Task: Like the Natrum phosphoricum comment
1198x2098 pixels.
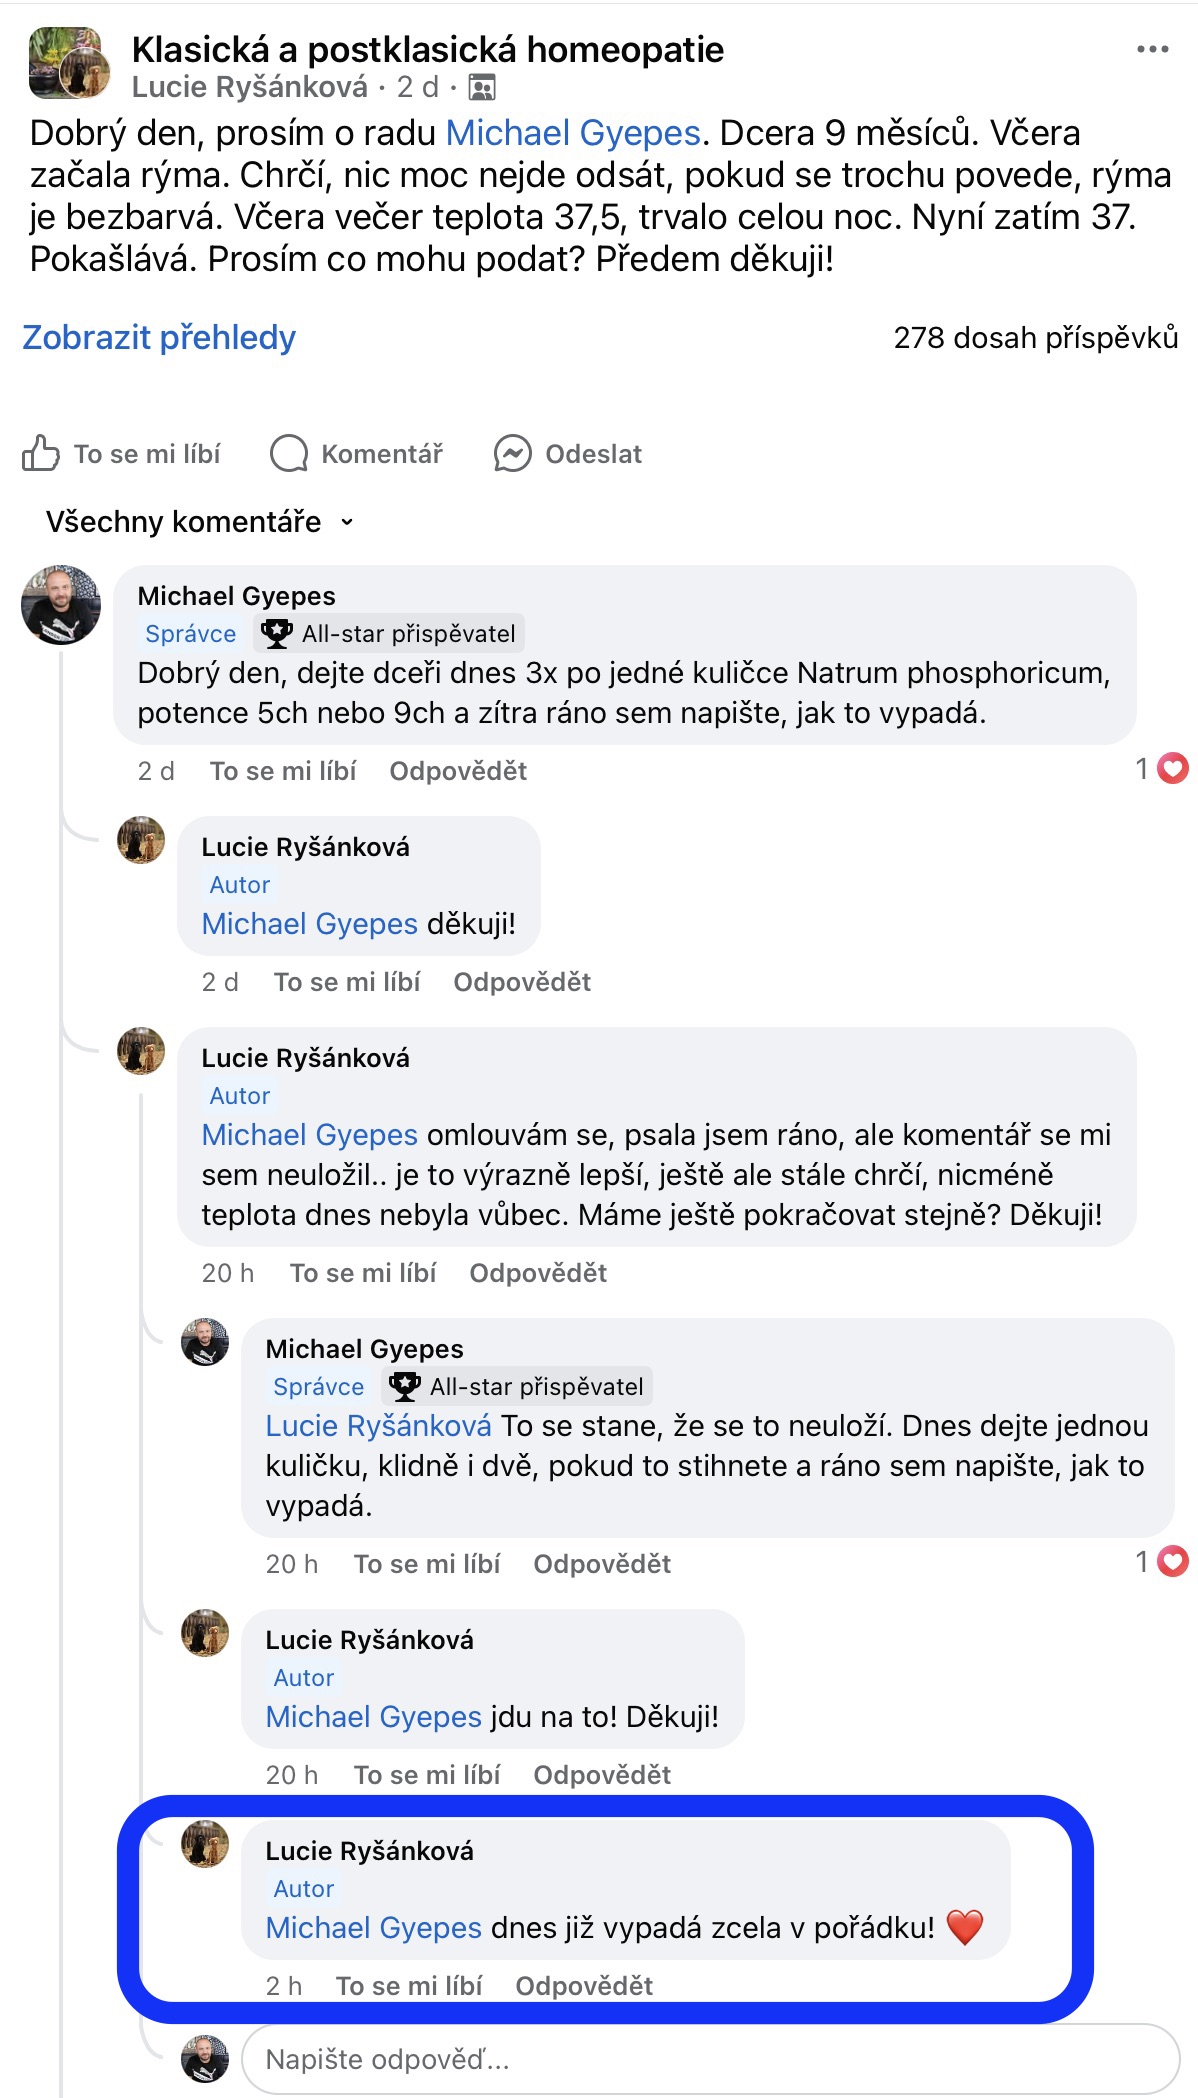Action: pos(283,771)
